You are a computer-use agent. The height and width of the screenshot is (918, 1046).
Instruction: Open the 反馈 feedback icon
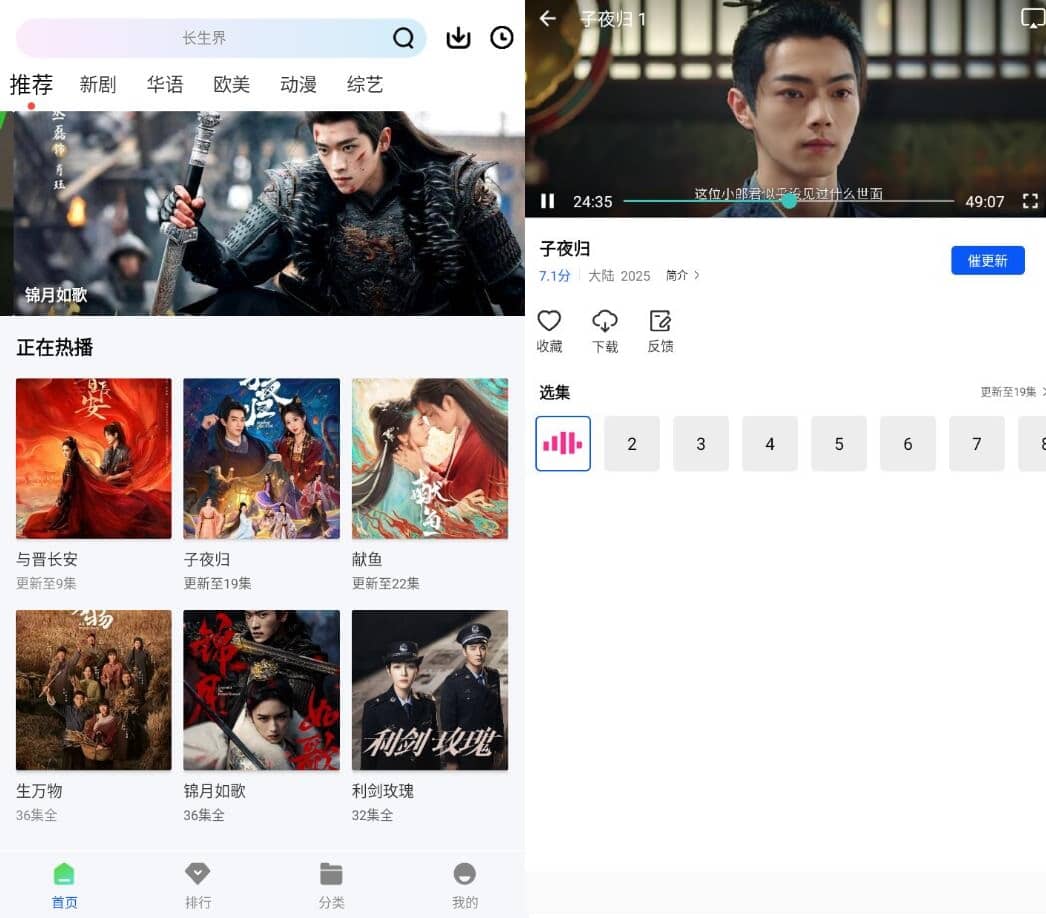pos(660,320)
